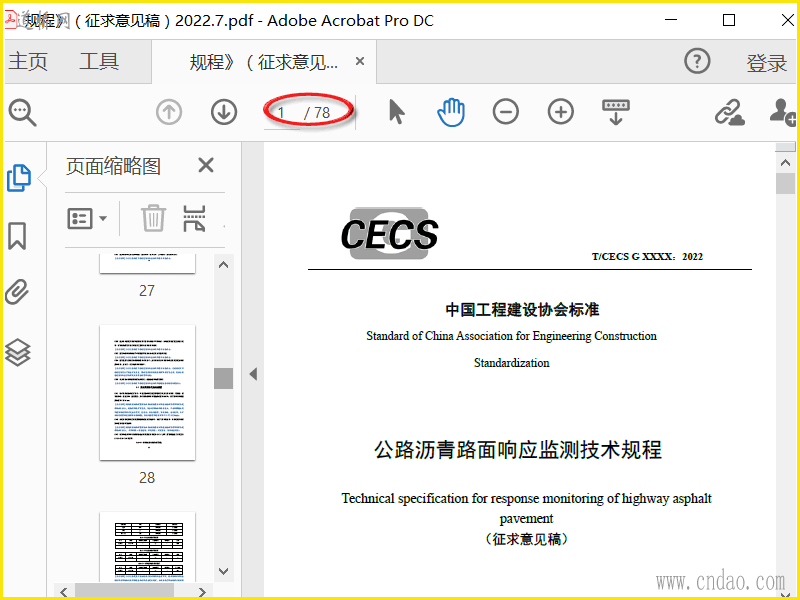Close the 页面缩略图 panel
The image size is (800, 600).
(206, 165)
